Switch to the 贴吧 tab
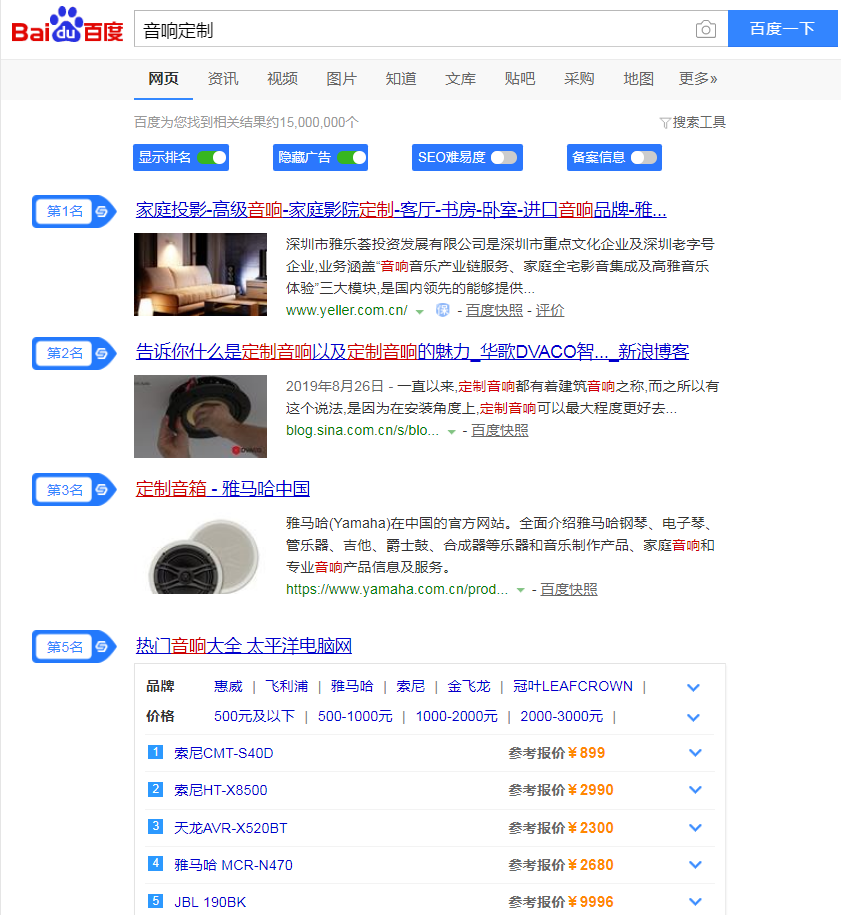Screen dimensions: 841x915 click(519, 79)
